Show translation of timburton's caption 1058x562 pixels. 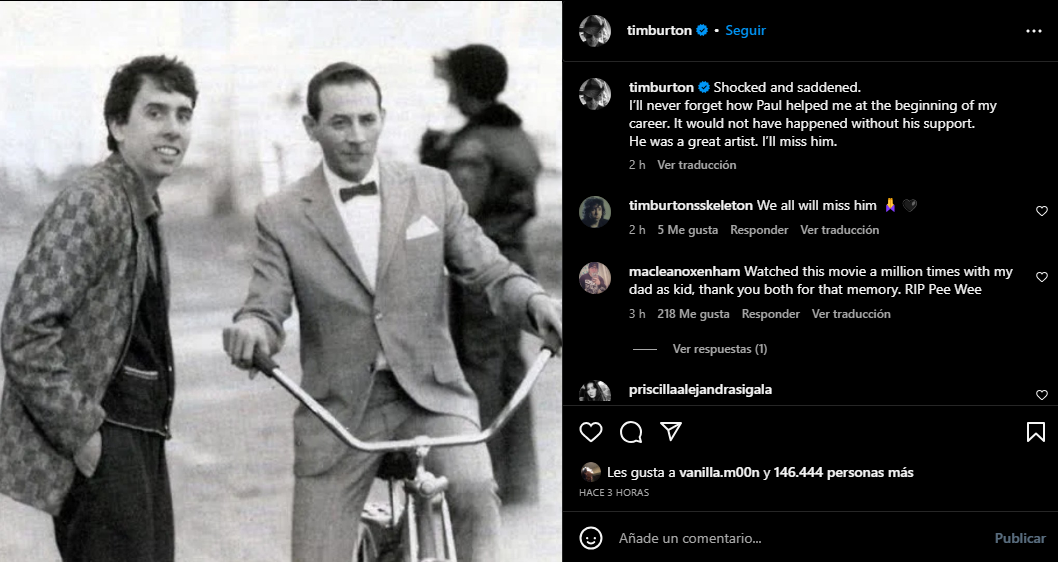[696, 165]
